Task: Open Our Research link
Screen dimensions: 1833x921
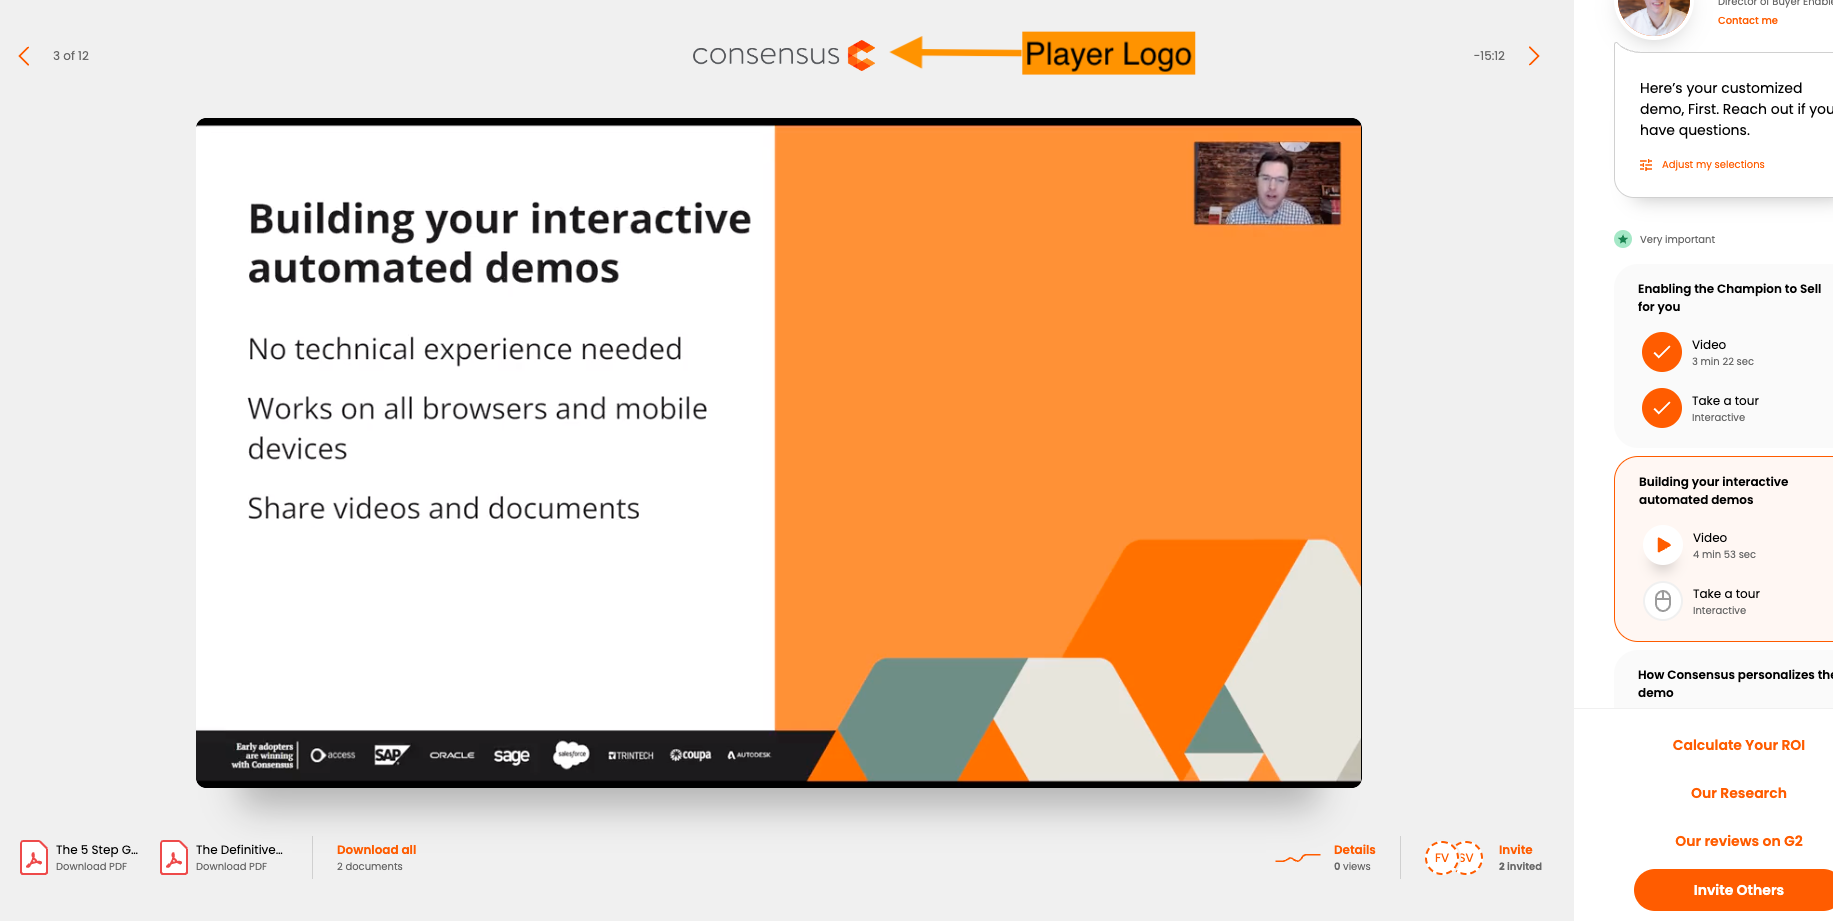Action: click(x=1738, y=793)
